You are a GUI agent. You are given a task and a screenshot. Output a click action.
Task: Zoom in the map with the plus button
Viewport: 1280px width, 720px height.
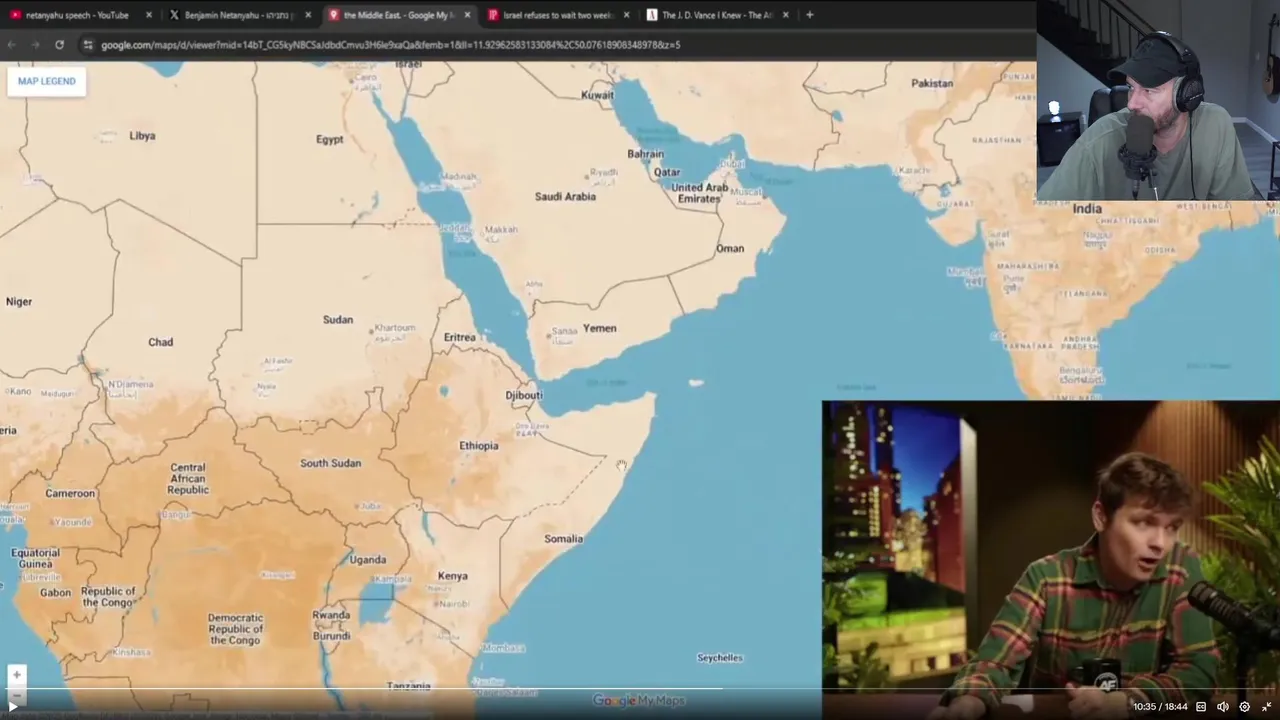(x=16, y=675)
